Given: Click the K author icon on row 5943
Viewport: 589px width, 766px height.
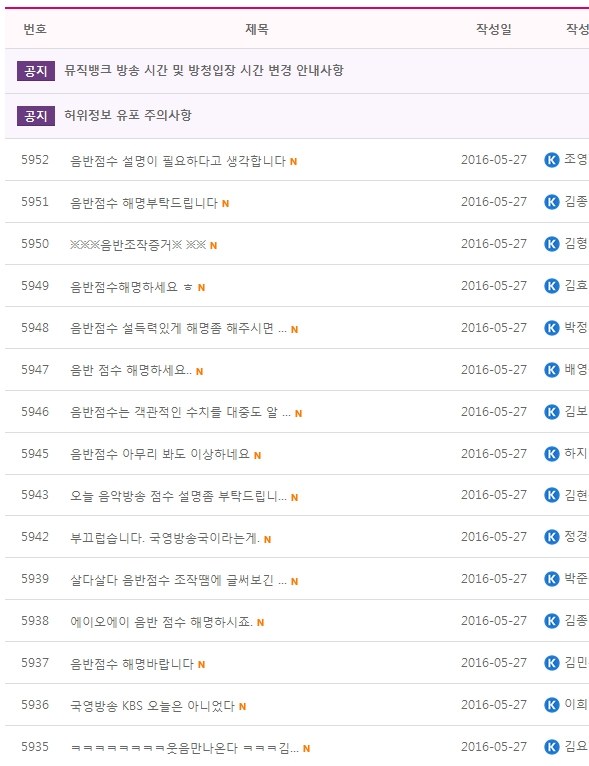Looking at the screenshot, I should coord(551,495).
